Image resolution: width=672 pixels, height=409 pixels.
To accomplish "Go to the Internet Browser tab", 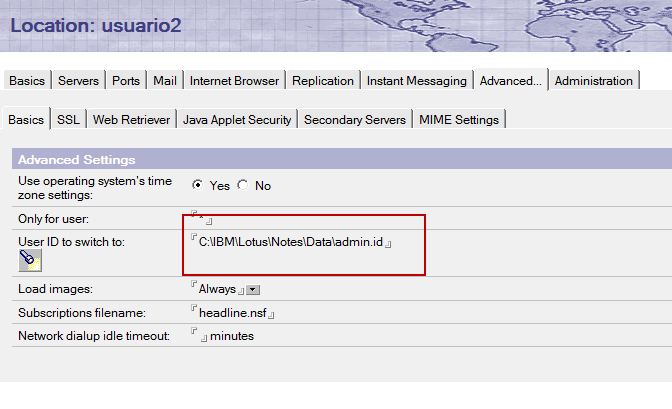I will click(x=234, y=81).
